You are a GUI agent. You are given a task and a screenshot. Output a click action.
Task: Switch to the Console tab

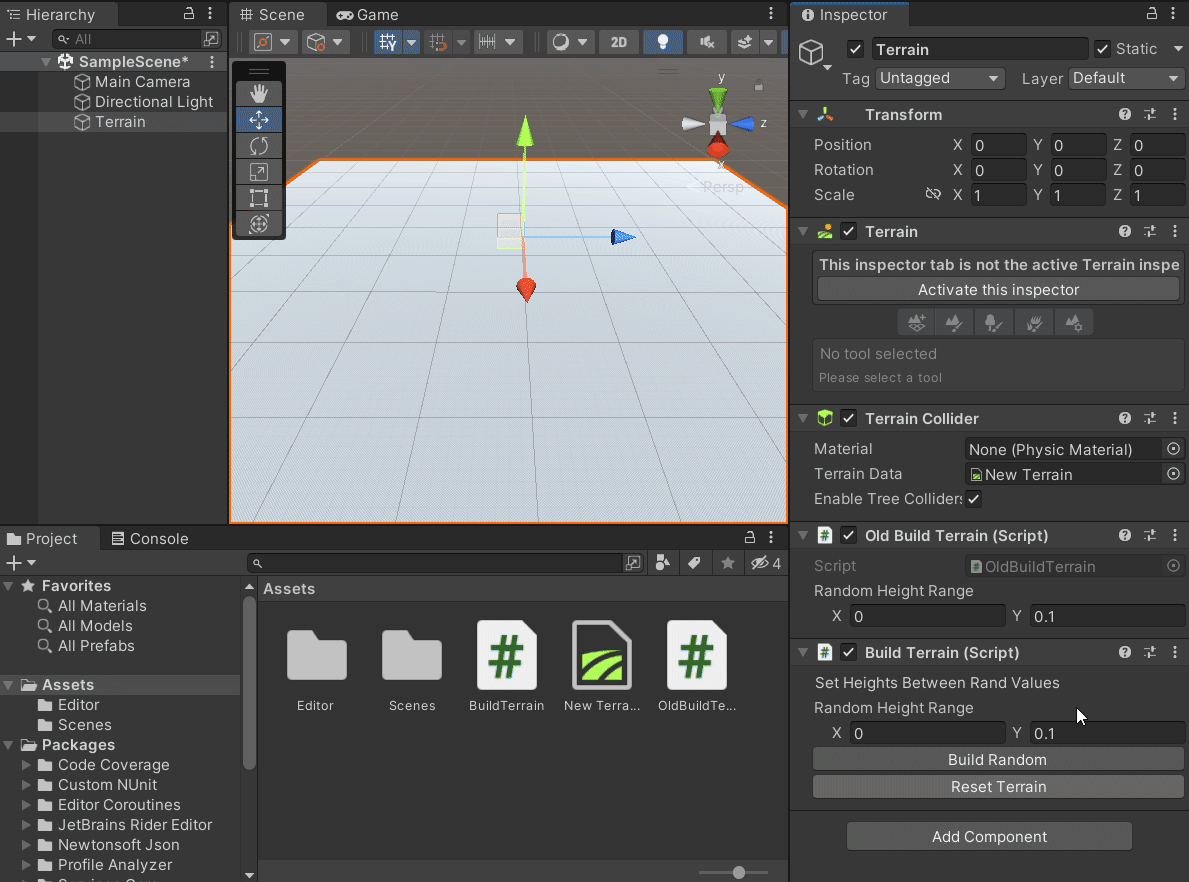coord(150,538)
